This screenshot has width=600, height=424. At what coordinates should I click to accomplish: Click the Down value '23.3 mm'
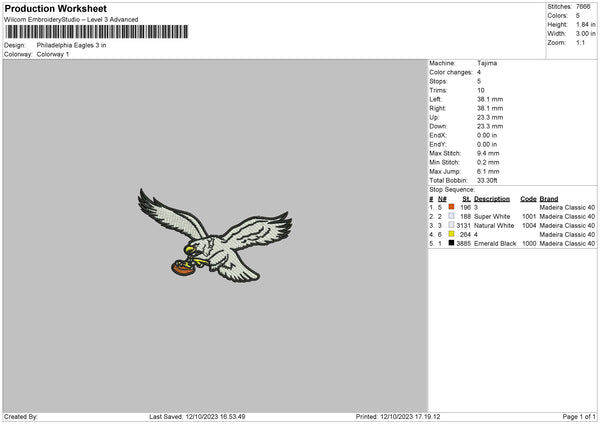tap(490, 126)
